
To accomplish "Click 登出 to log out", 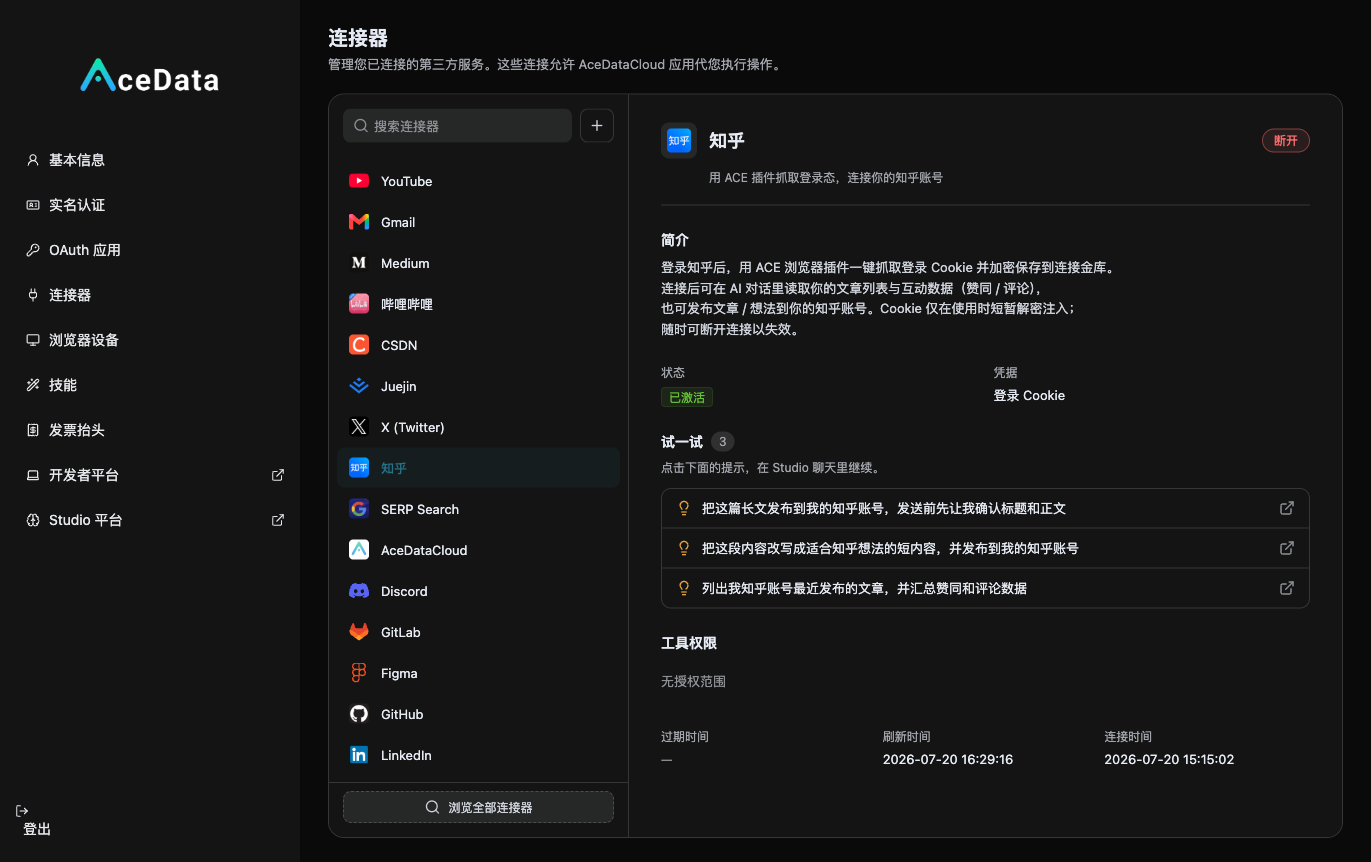I will 37,829.
